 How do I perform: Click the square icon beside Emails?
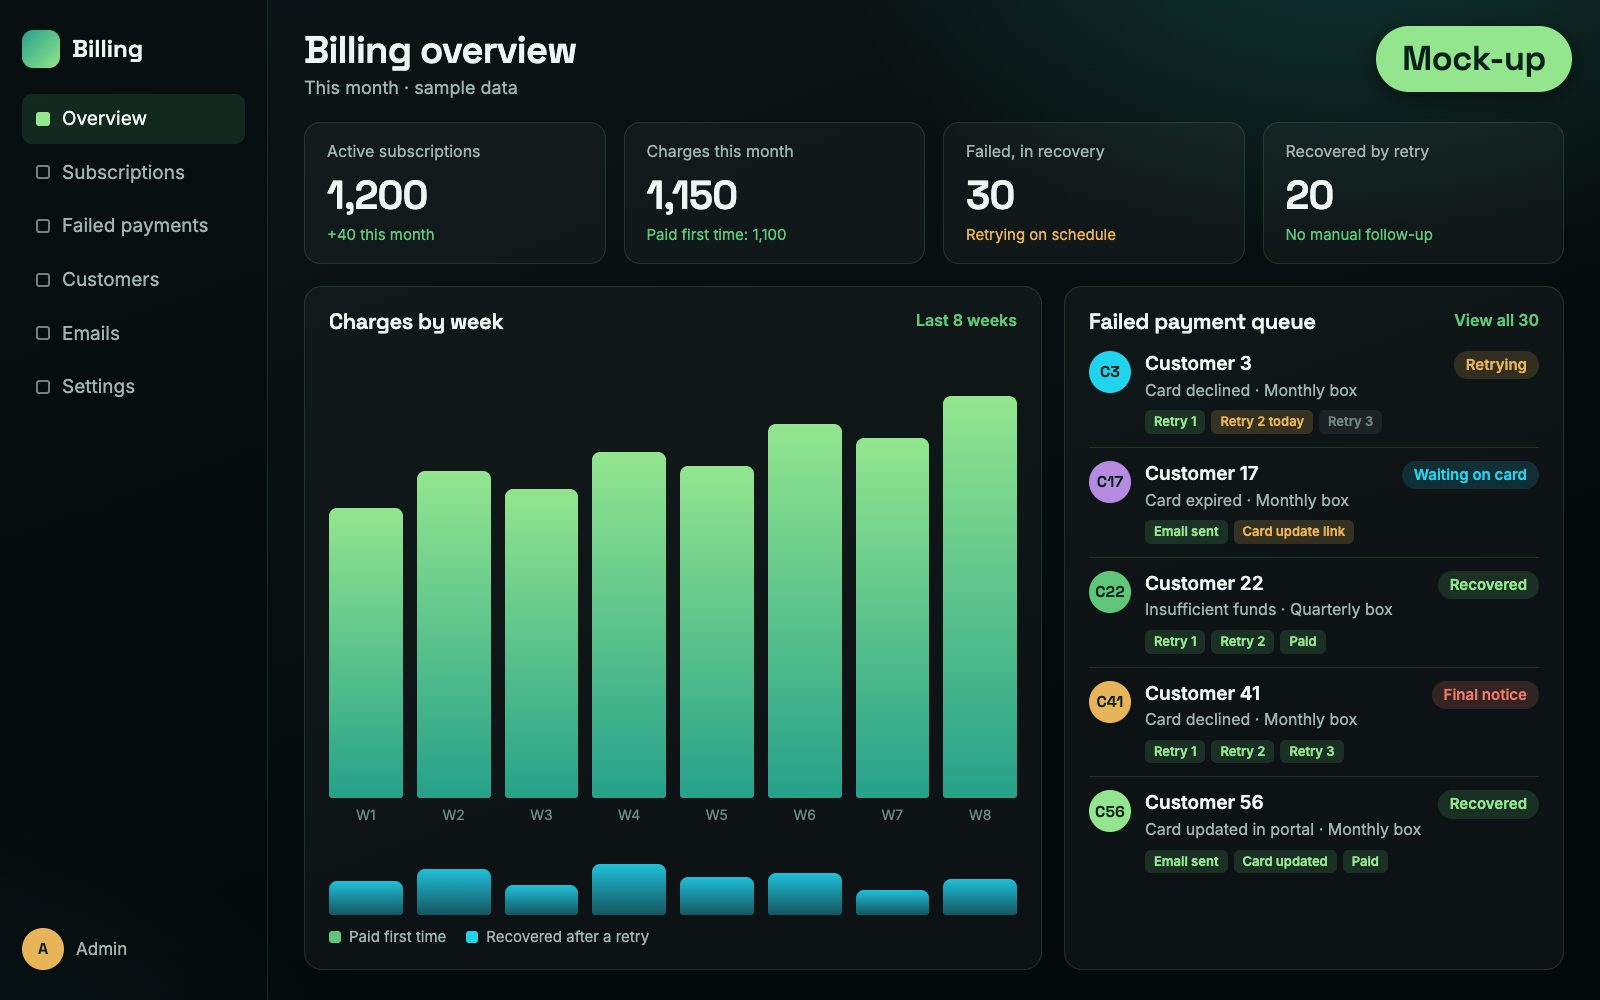[43, 333]
